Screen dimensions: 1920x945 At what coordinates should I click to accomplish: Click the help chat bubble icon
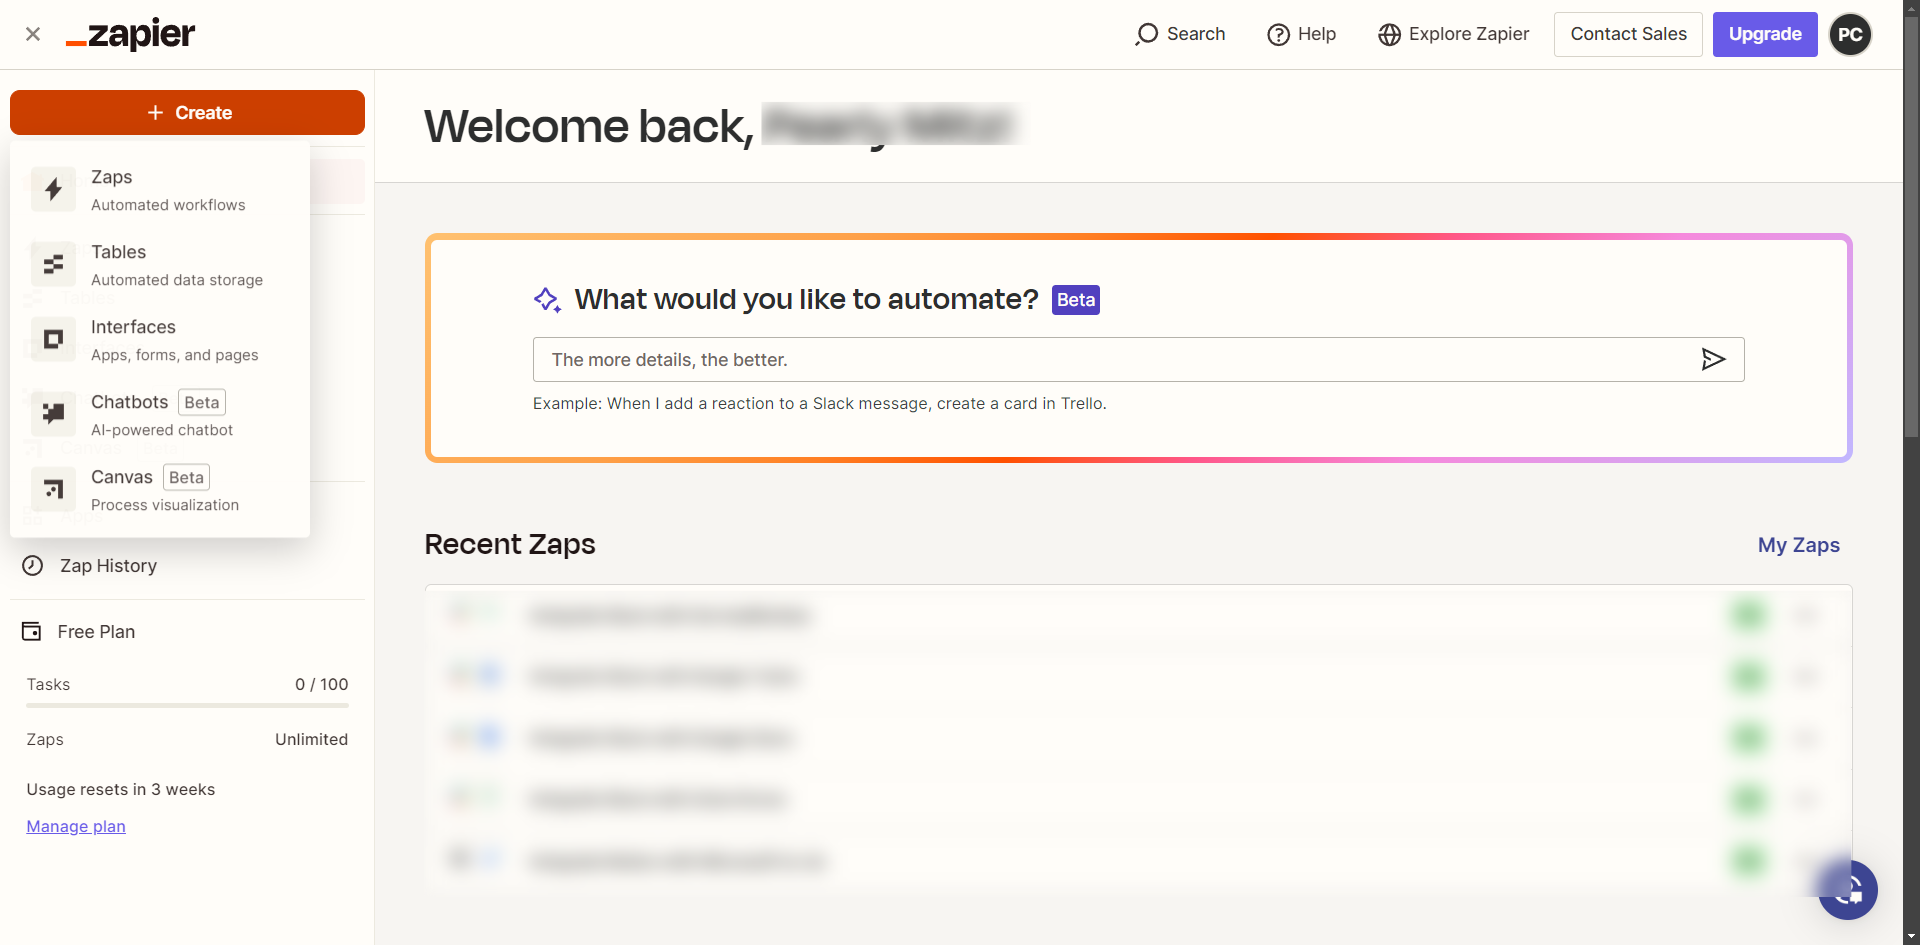coord(1847,889)
